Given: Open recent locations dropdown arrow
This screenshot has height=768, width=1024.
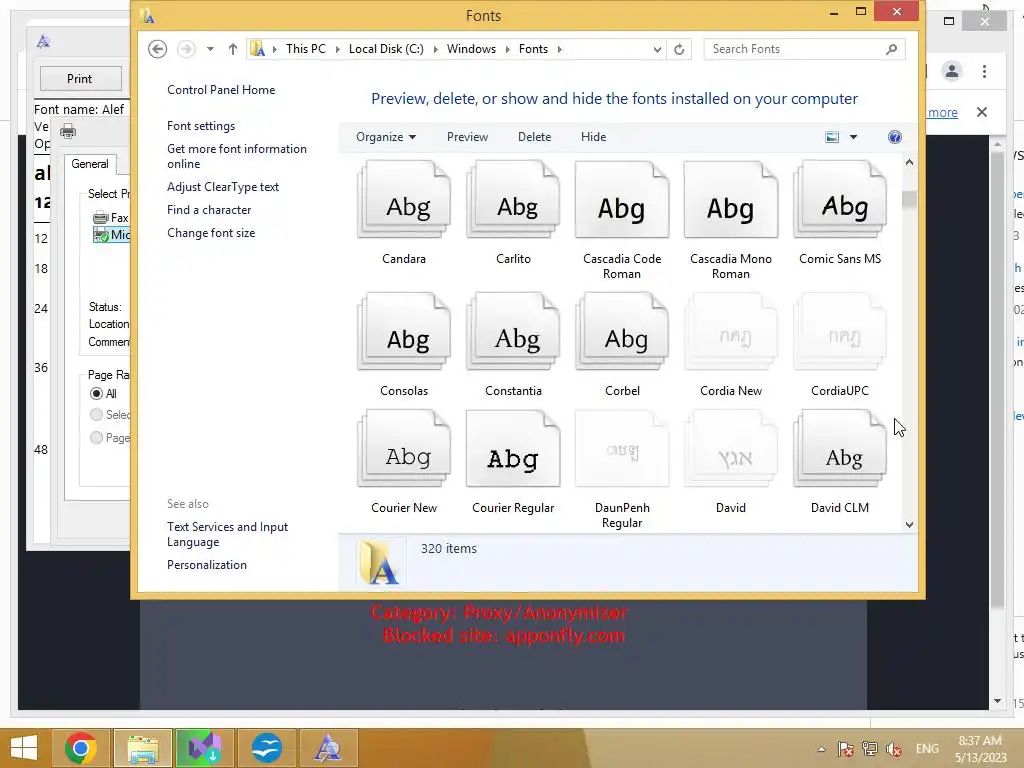Looking at the screenshot, I should click(210, 49).
